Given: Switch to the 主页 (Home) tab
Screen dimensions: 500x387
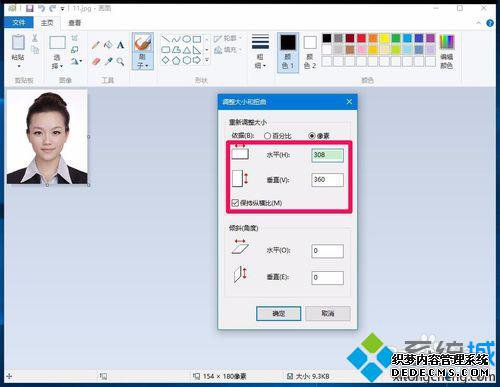Looking at the screenshot, I should coord(47,23).
